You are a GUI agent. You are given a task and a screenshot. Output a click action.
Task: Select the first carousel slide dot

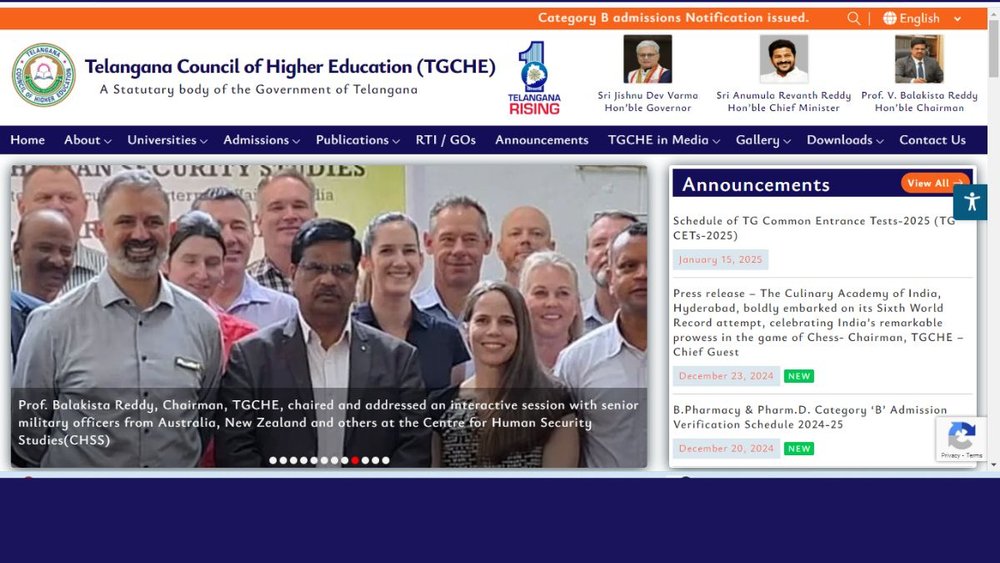click(x=273, y=460)
